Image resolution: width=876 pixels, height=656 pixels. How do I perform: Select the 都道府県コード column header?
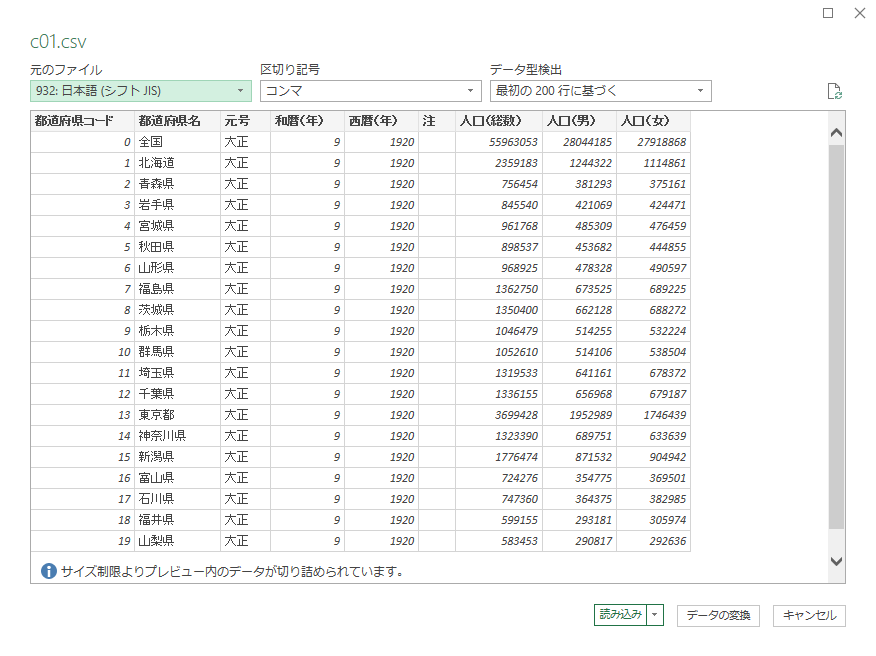[82, 121]
